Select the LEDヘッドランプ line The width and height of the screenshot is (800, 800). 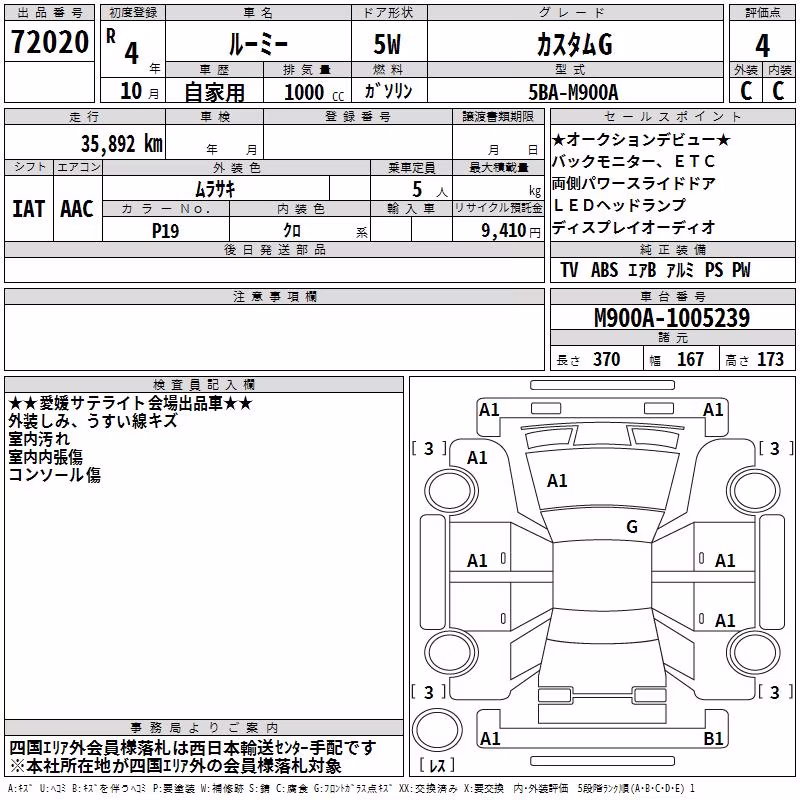click(x=619, y=205)
